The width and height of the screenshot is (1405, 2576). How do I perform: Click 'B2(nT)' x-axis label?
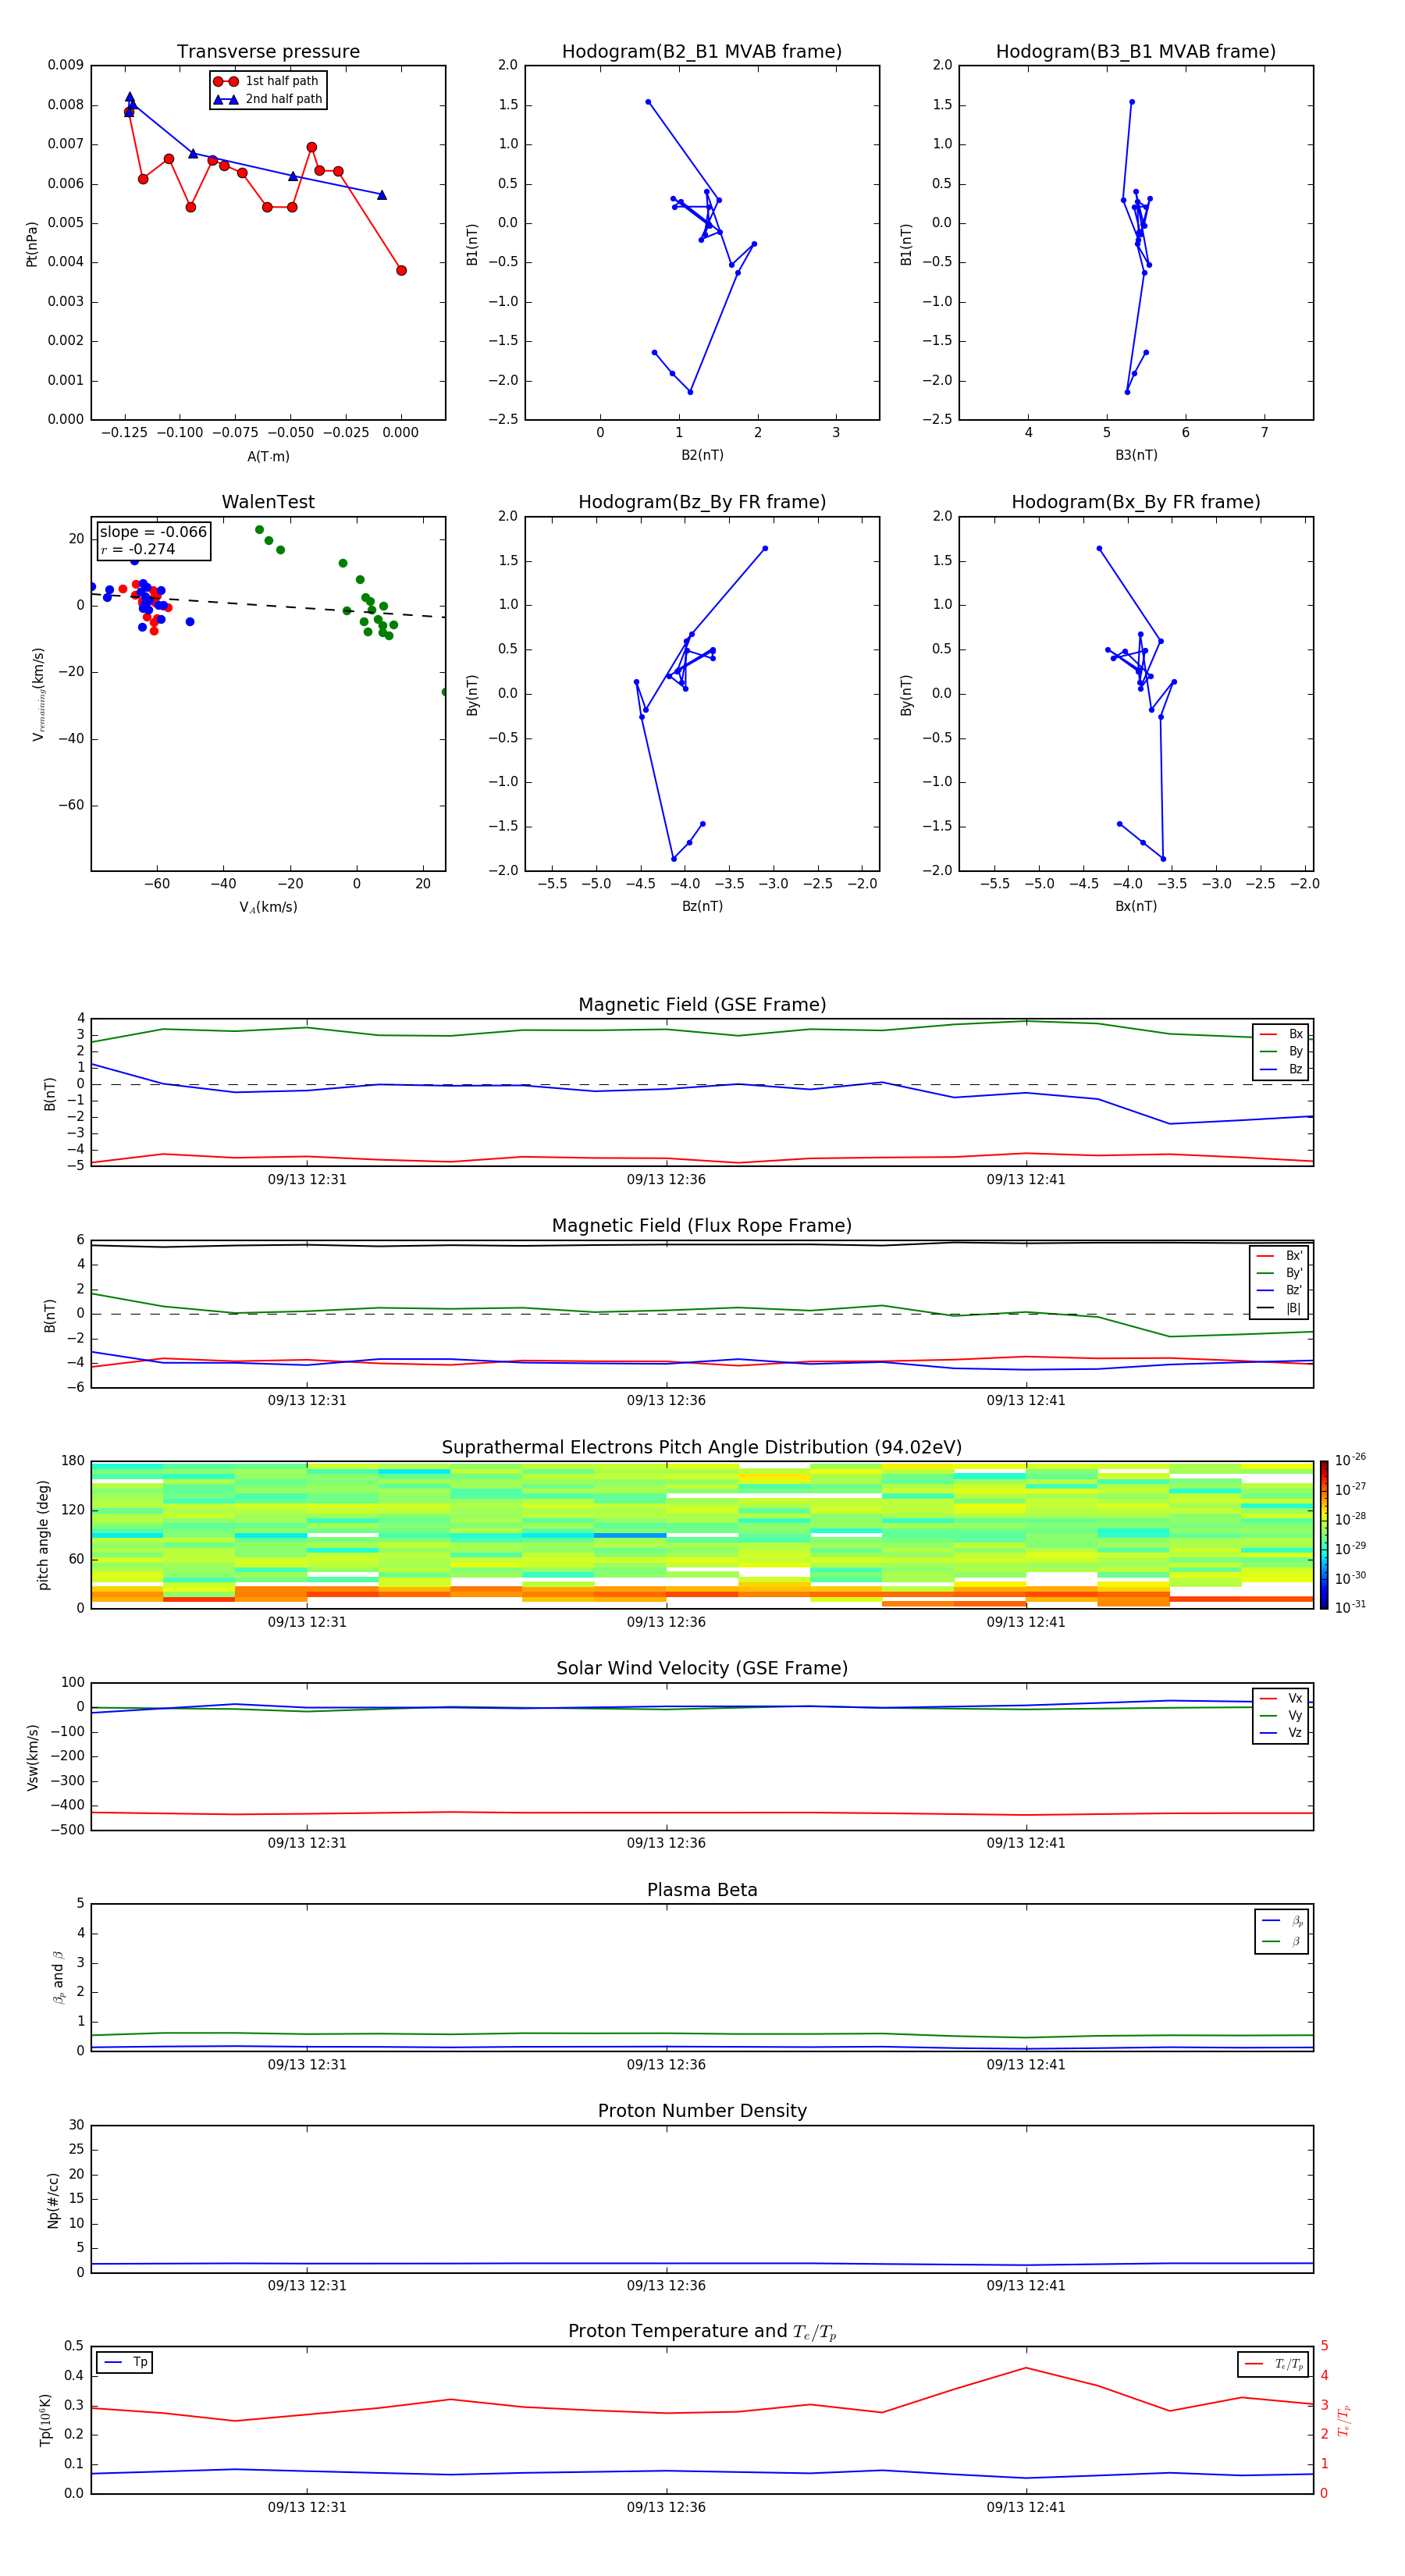coord(702,455)
